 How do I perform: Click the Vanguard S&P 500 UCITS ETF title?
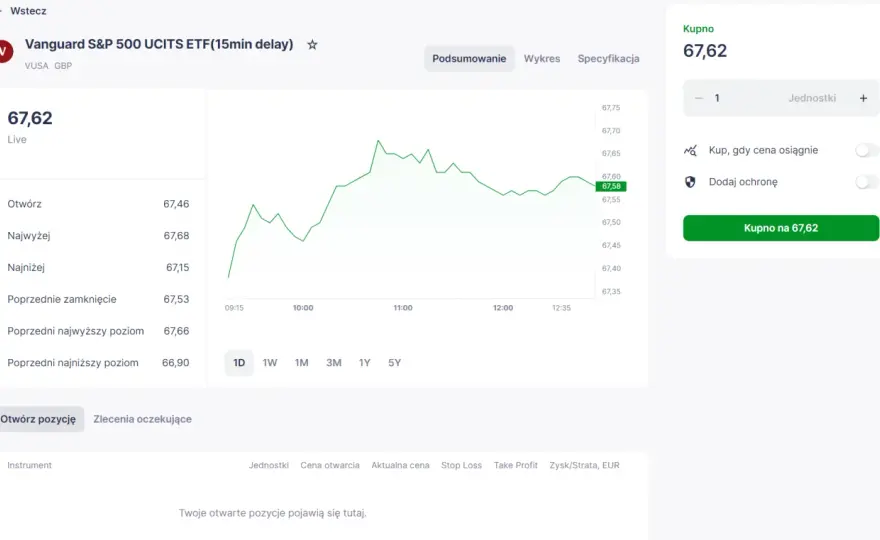tap(159, 44)
